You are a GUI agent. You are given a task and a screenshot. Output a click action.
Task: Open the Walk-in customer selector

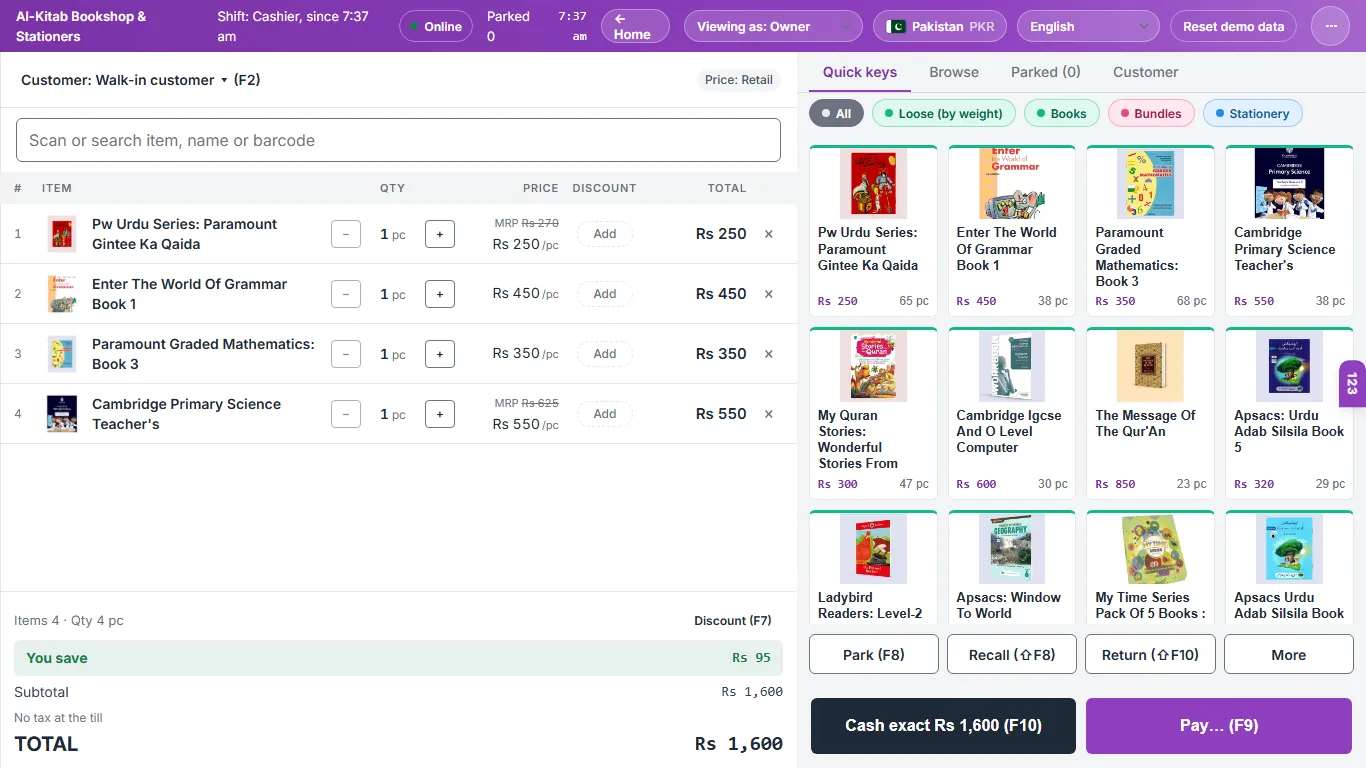coord(141,80)
